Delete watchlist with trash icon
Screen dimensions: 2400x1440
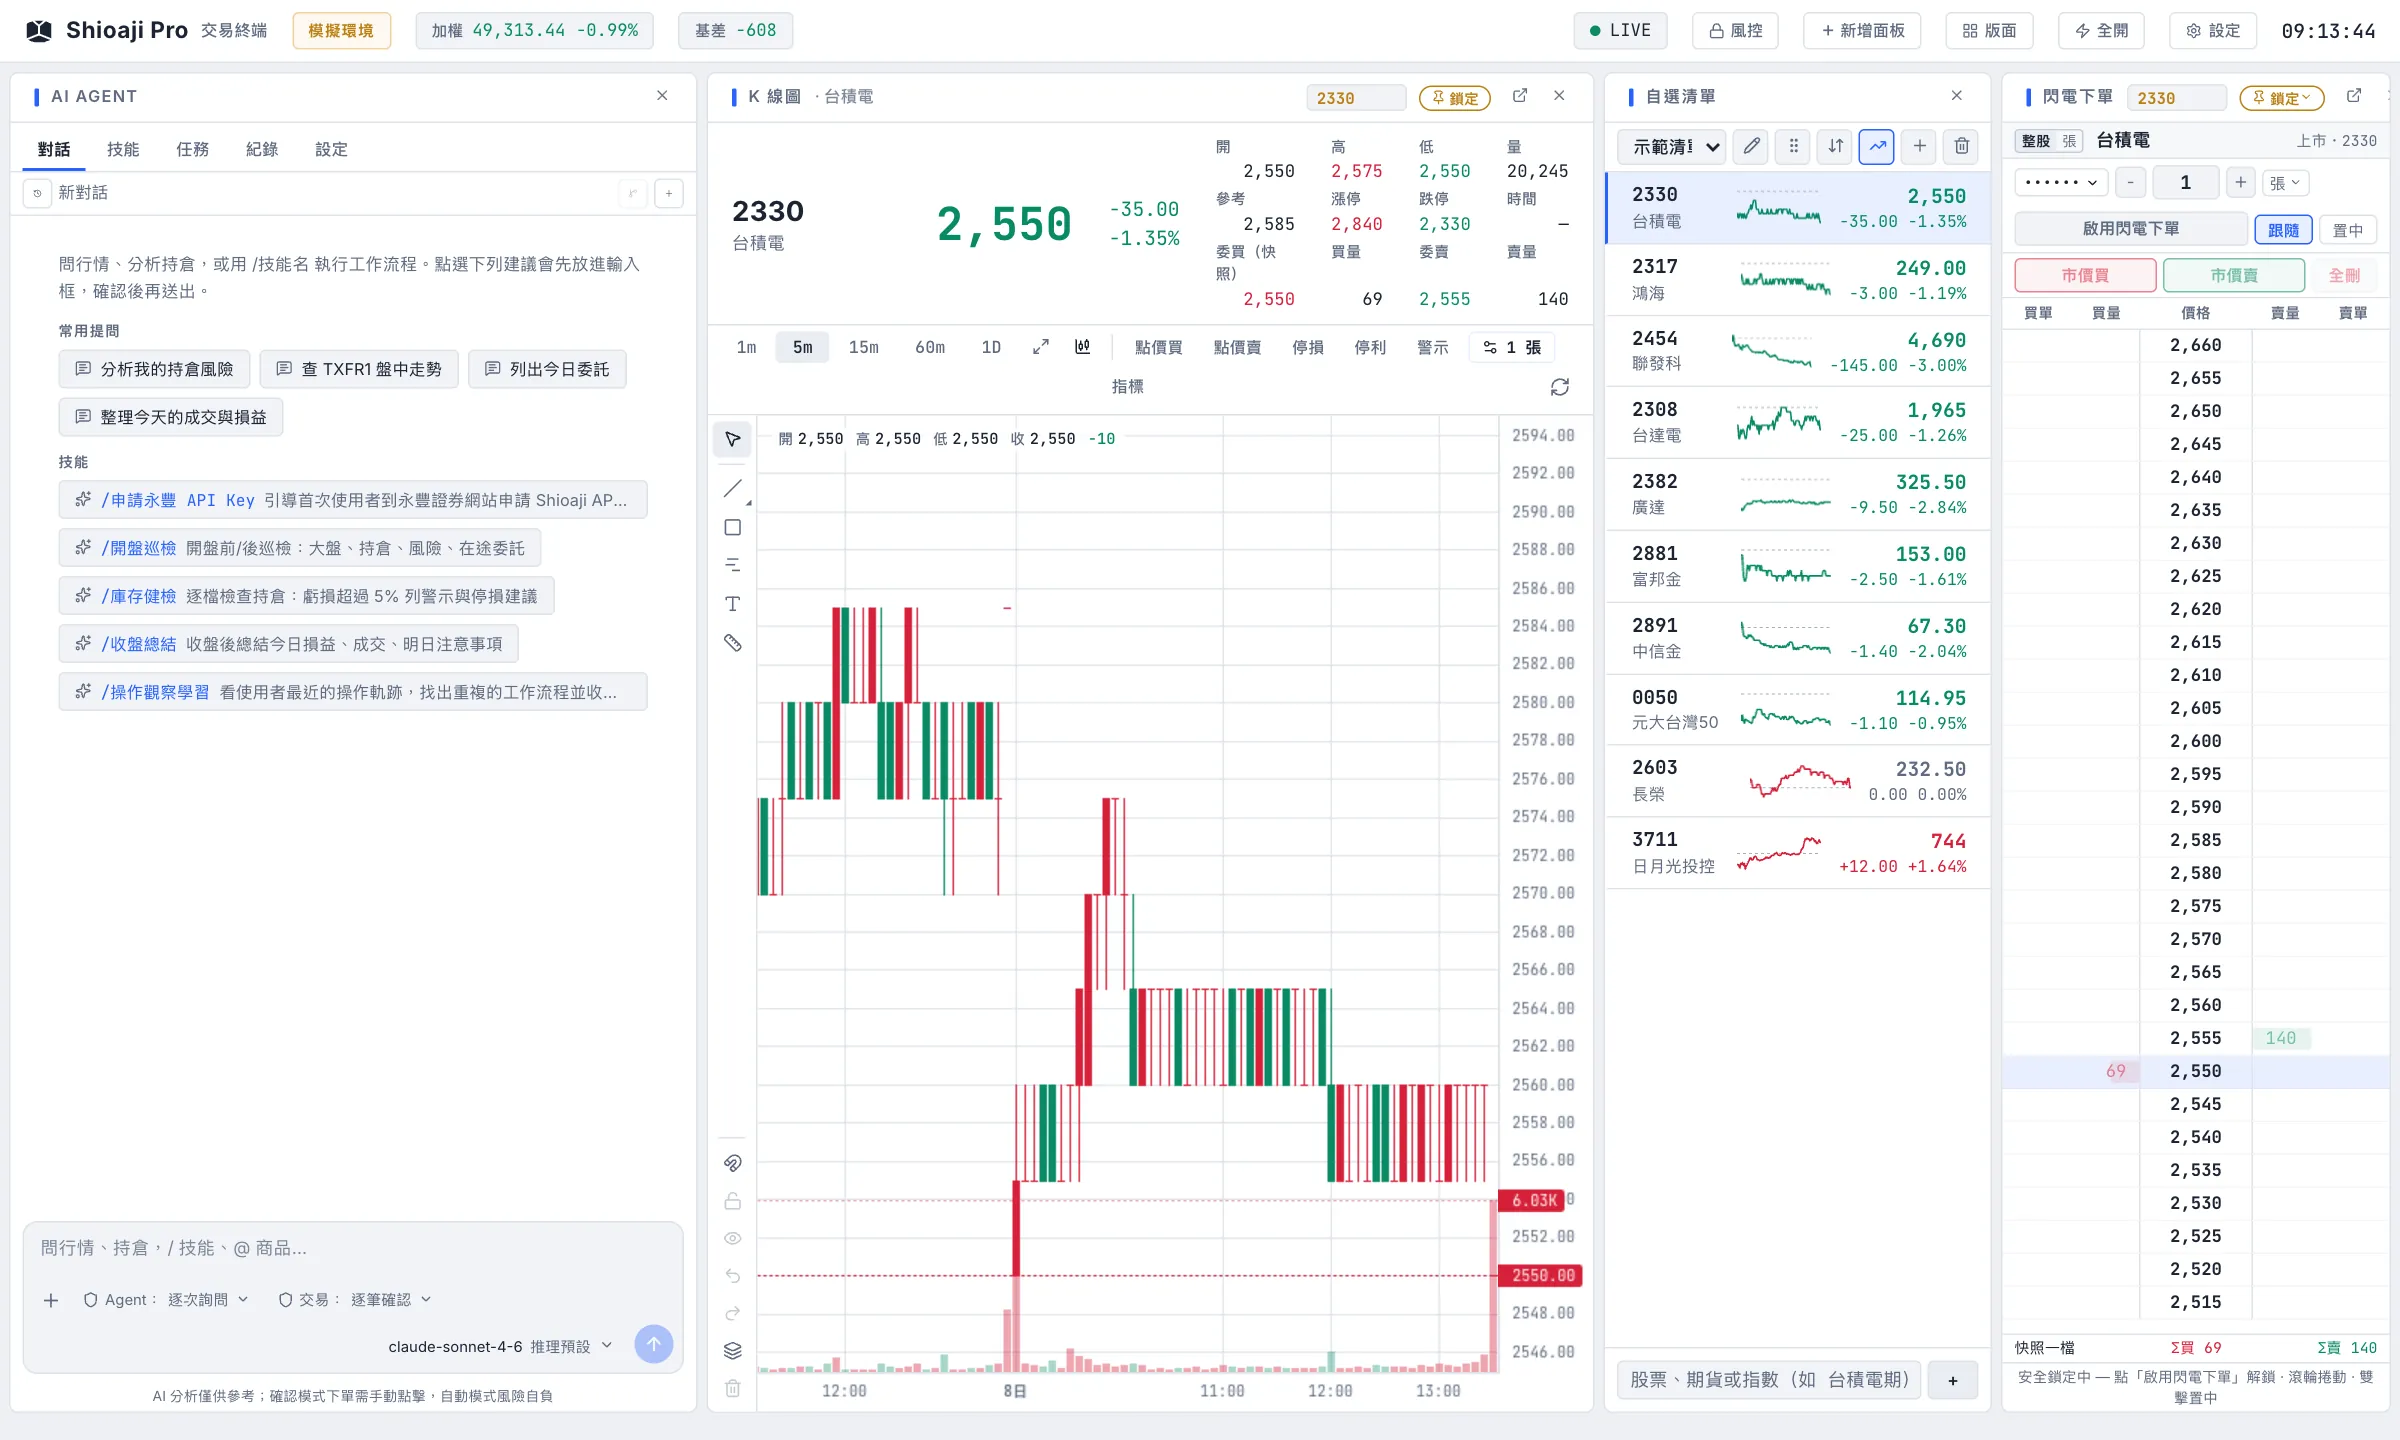point(1961,147)
